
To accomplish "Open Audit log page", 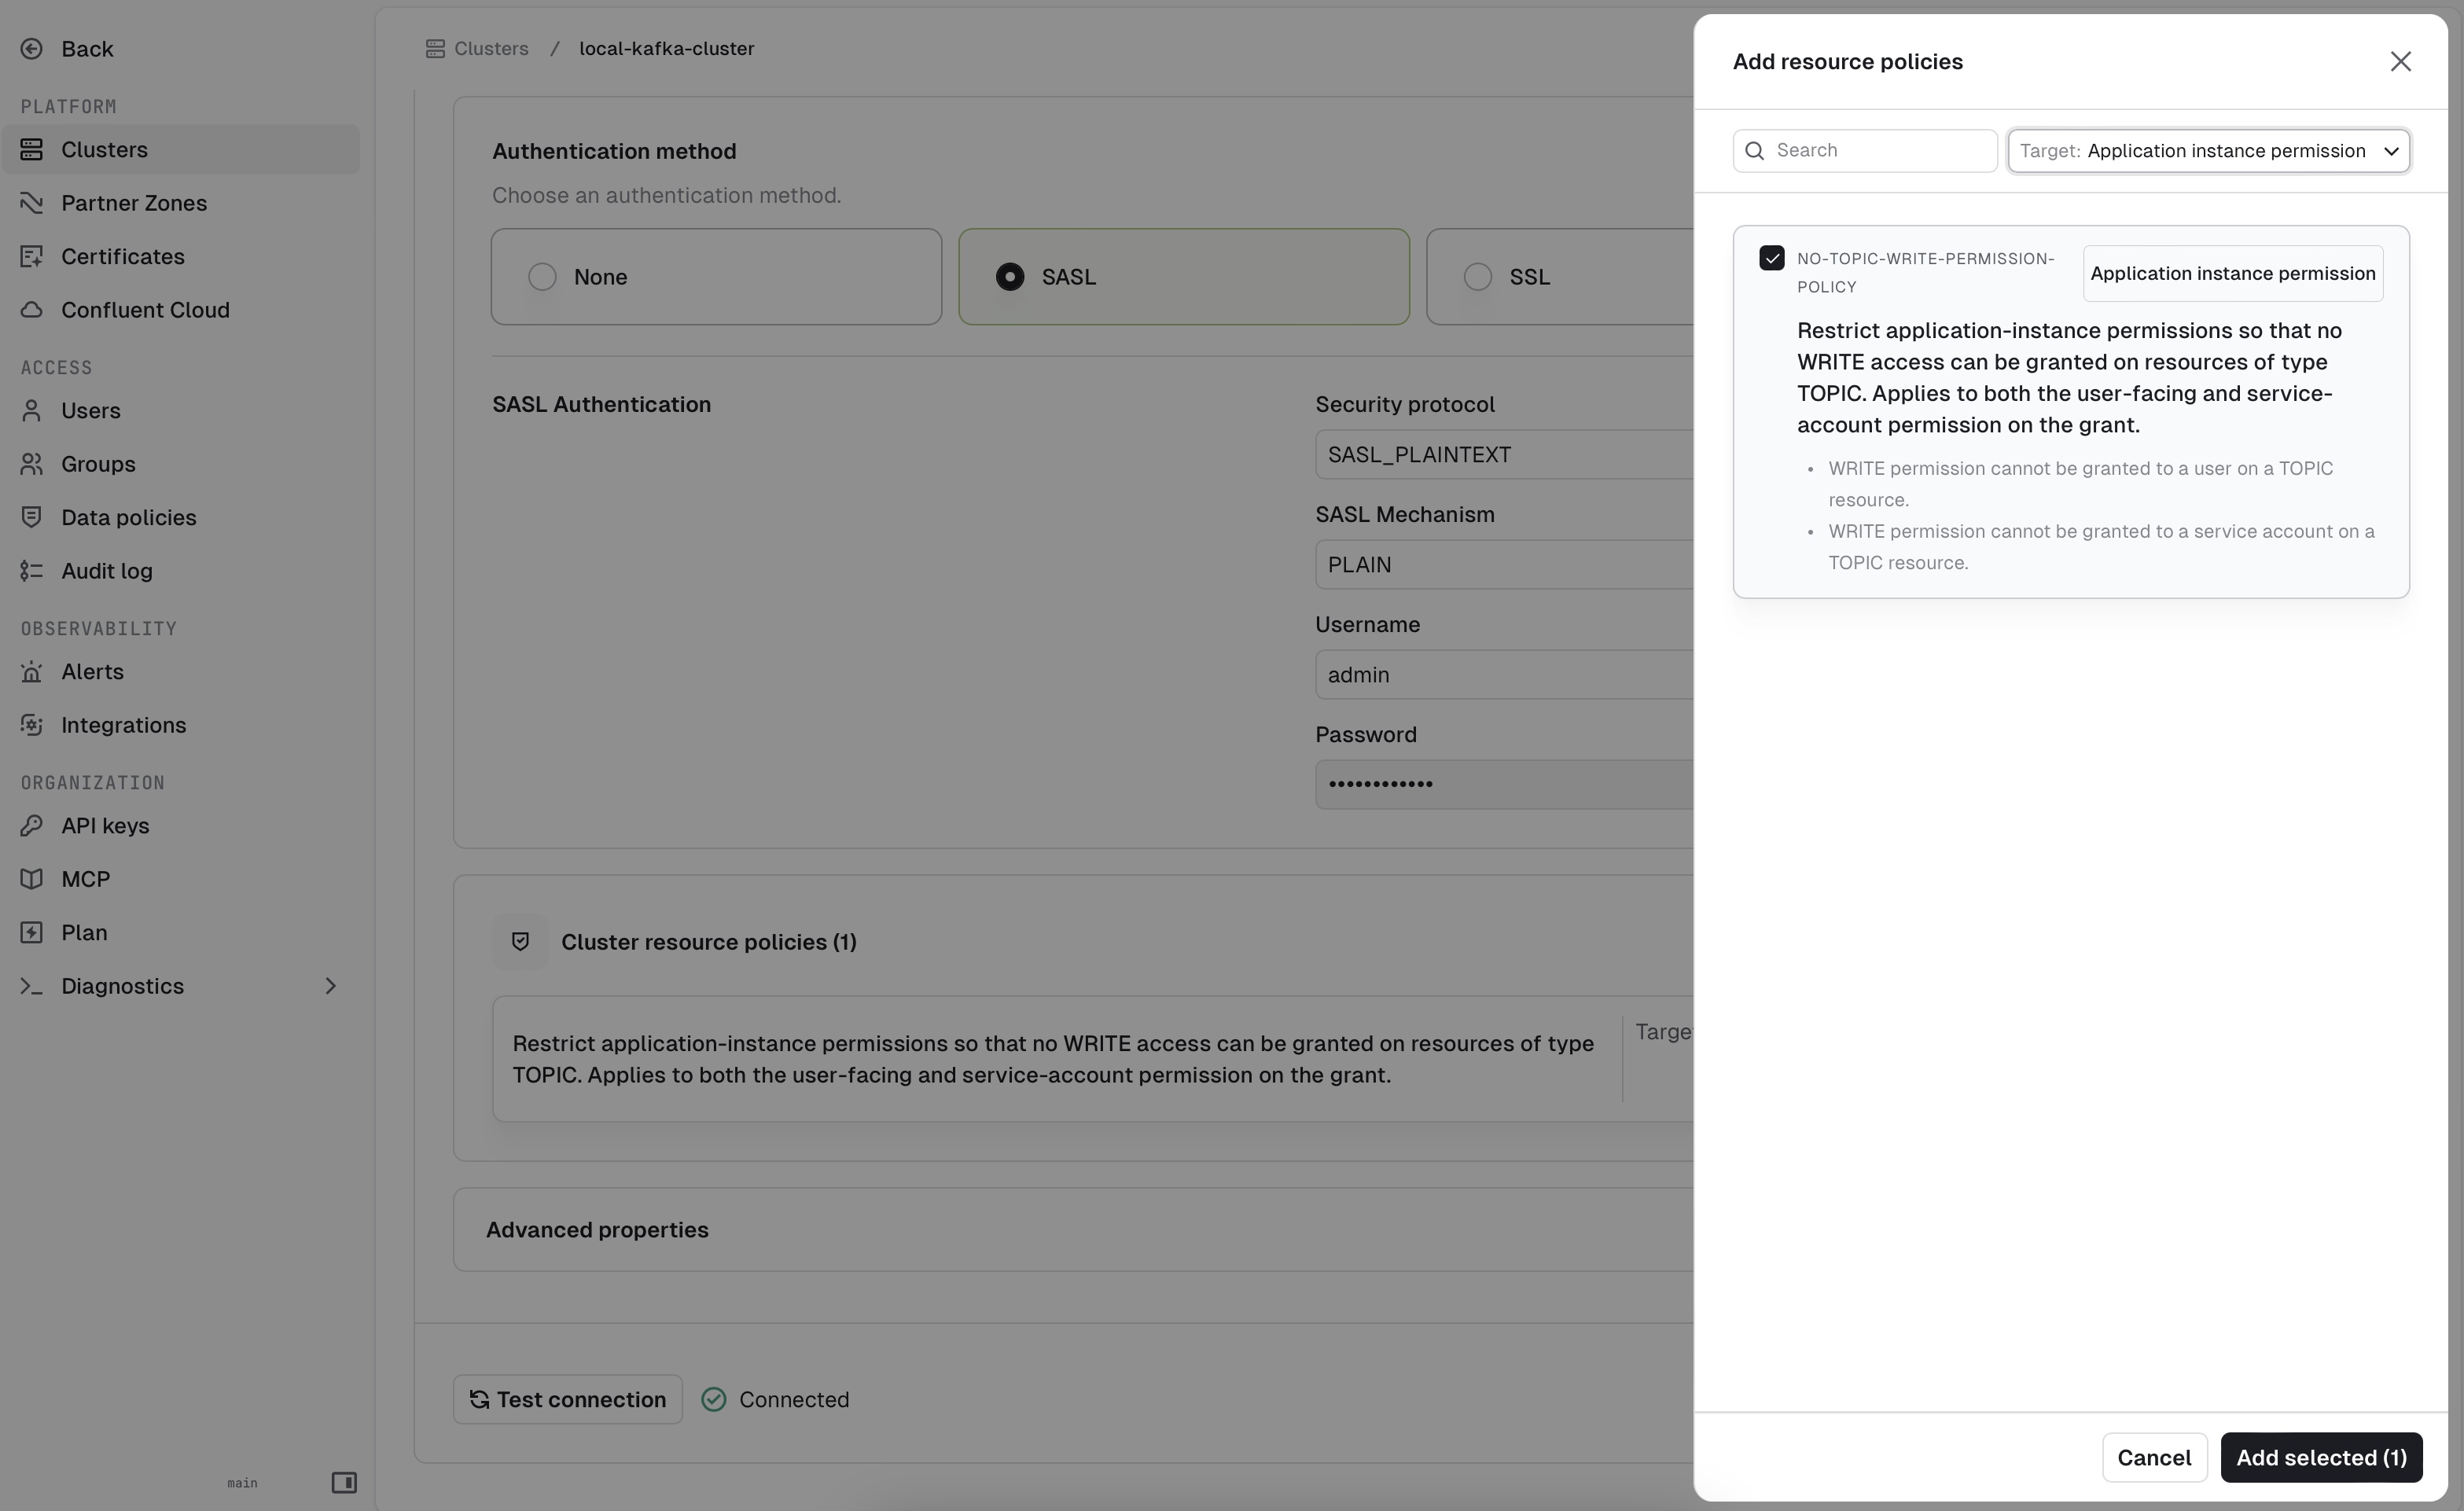I will point(107,571).
